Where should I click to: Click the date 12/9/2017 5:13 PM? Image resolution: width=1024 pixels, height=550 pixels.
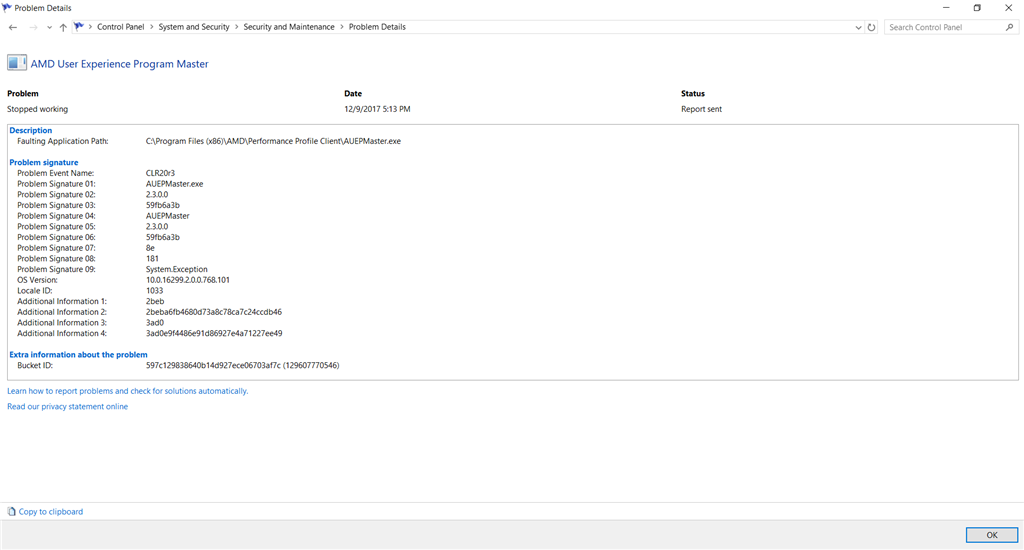tap(377, 109)
